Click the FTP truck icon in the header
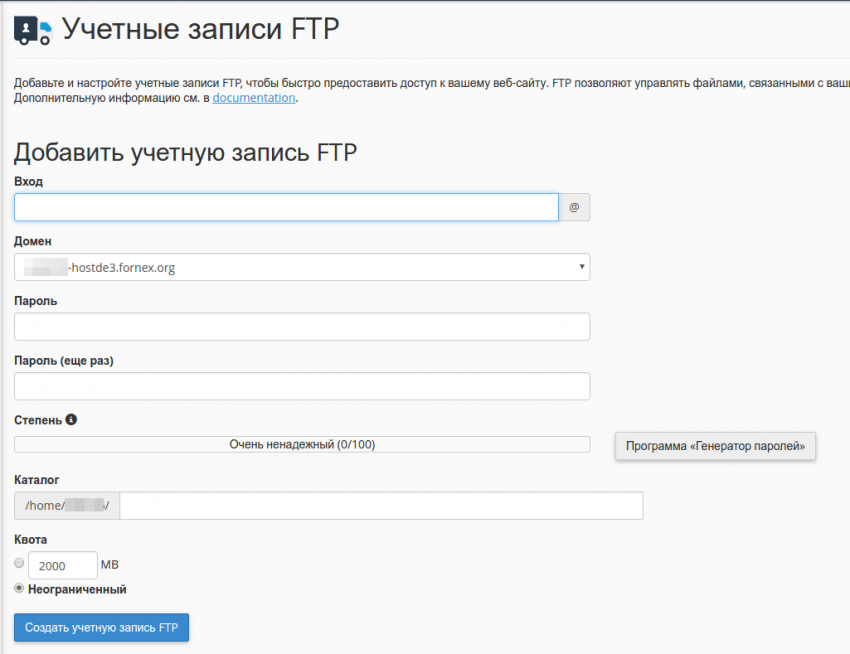 [31, 28]
